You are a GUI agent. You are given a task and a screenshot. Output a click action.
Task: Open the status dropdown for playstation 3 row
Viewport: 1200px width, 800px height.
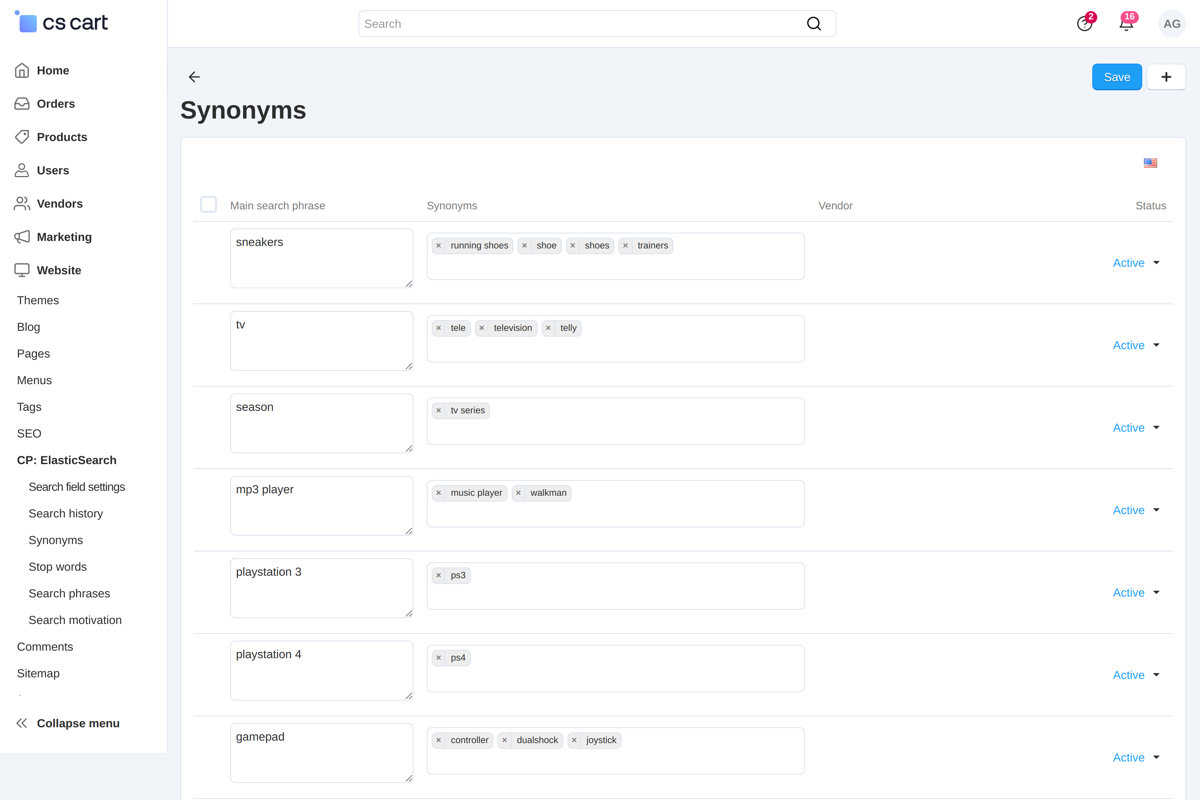[x=1137, y=593]
